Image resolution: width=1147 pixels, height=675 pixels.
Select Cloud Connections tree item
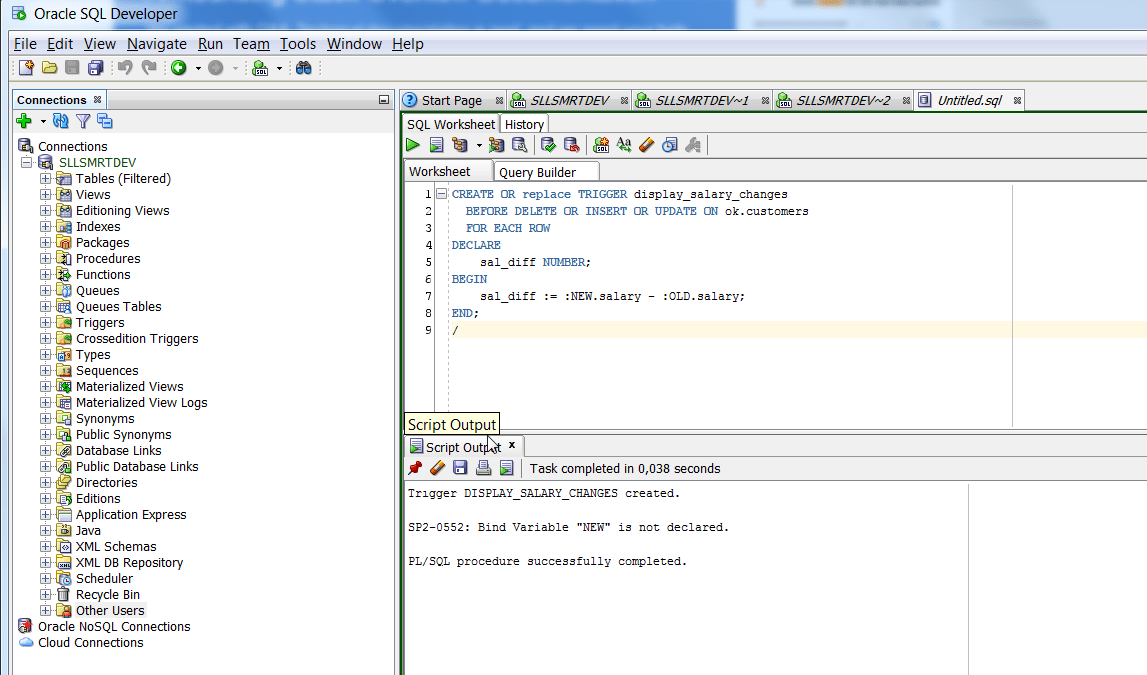[91, 643]
